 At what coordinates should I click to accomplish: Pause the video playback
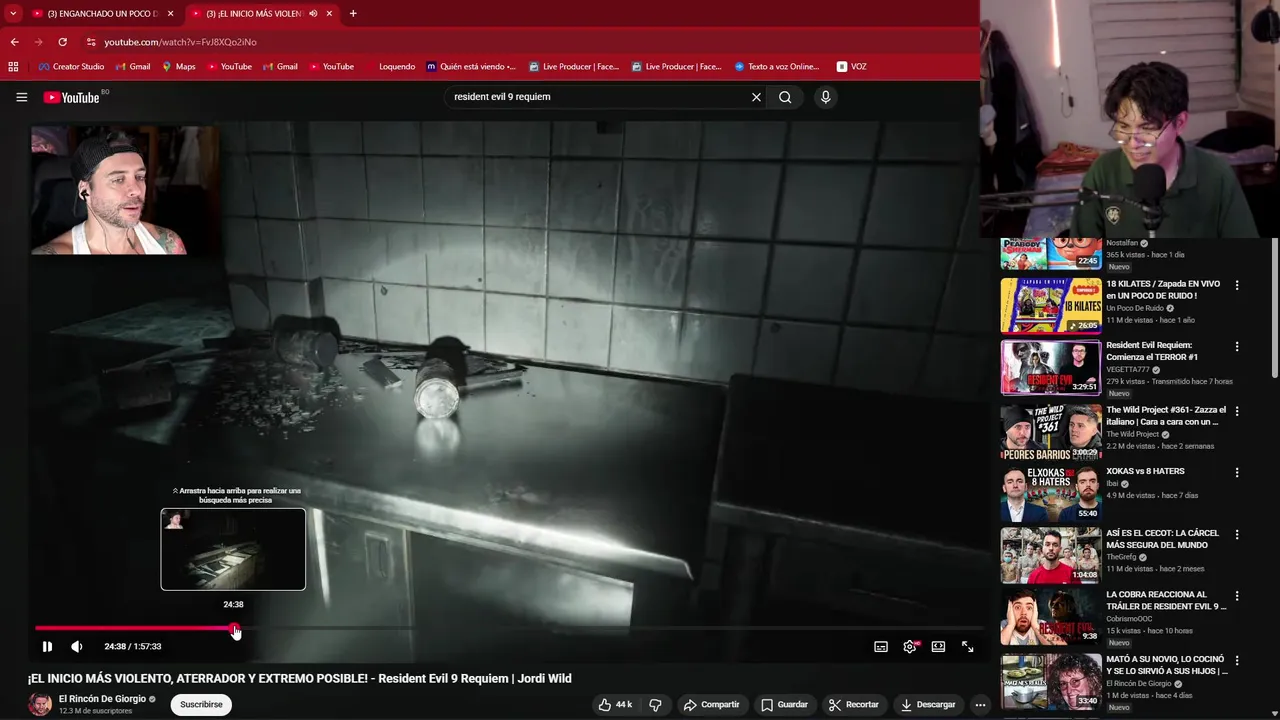coord(47,646)
